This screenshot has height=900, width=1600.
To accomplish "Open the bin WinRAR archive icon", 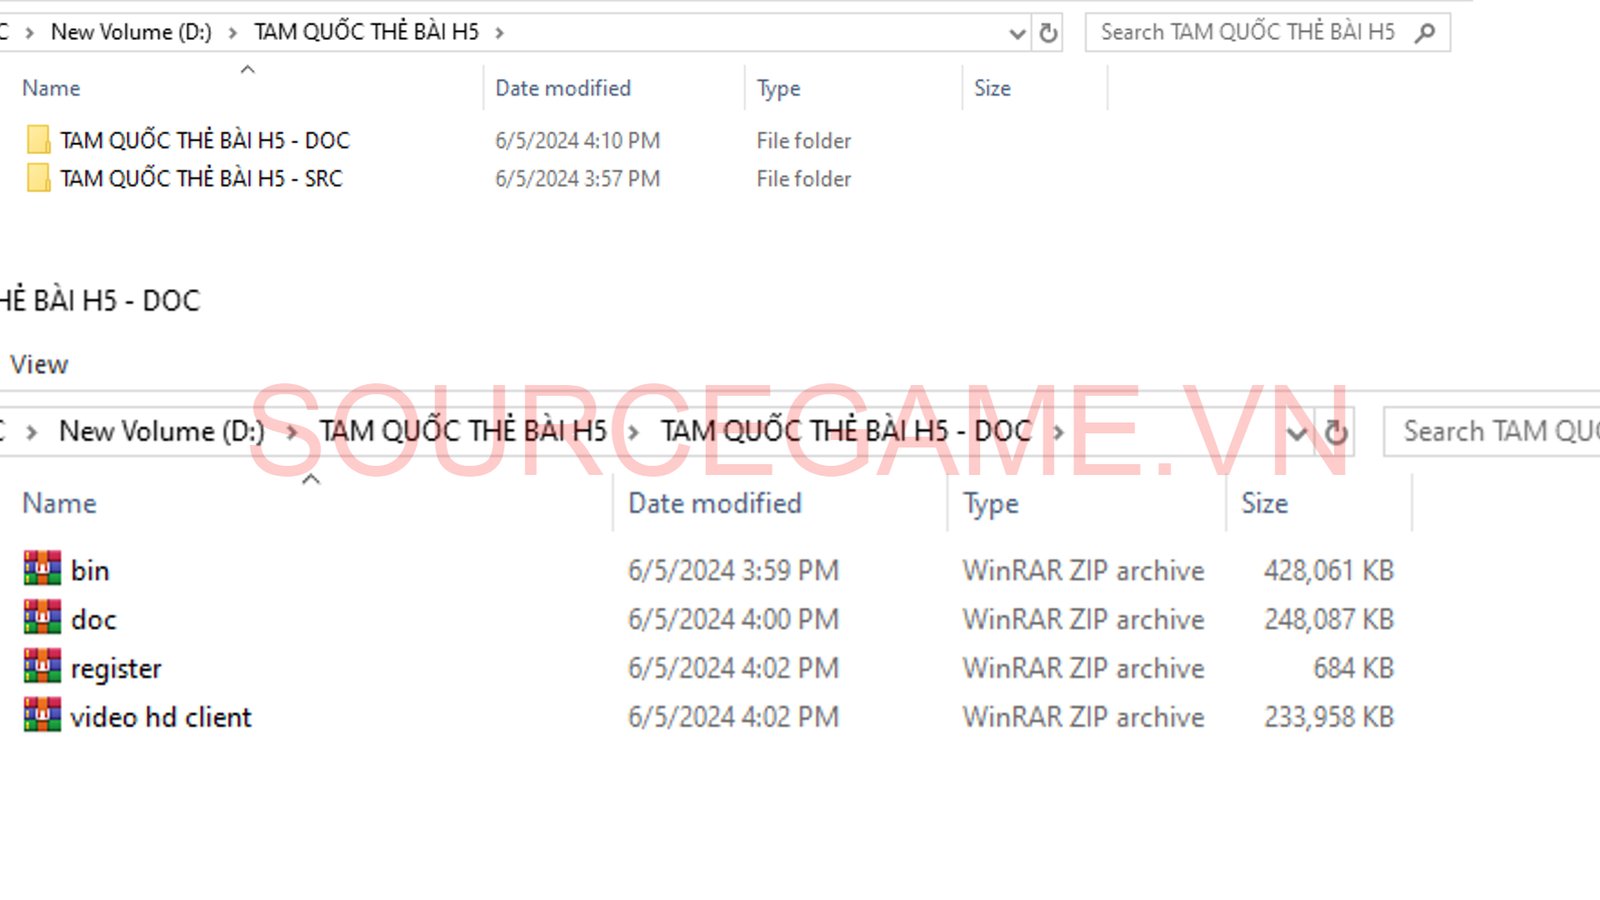I will [x=42, y=569].
